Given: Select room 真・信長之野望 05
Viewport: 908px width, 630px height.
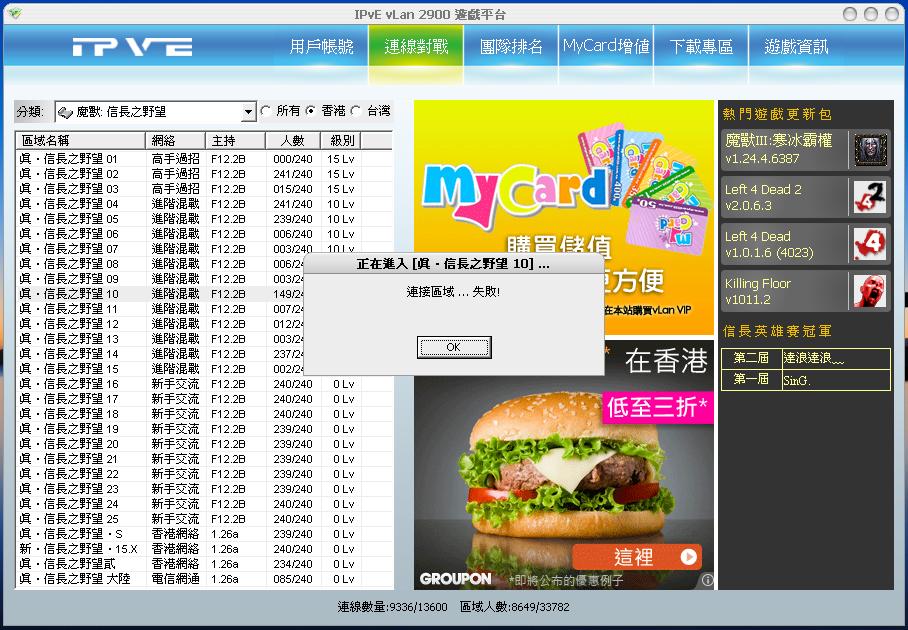Looking at the screenshot, I should (204, 219).
